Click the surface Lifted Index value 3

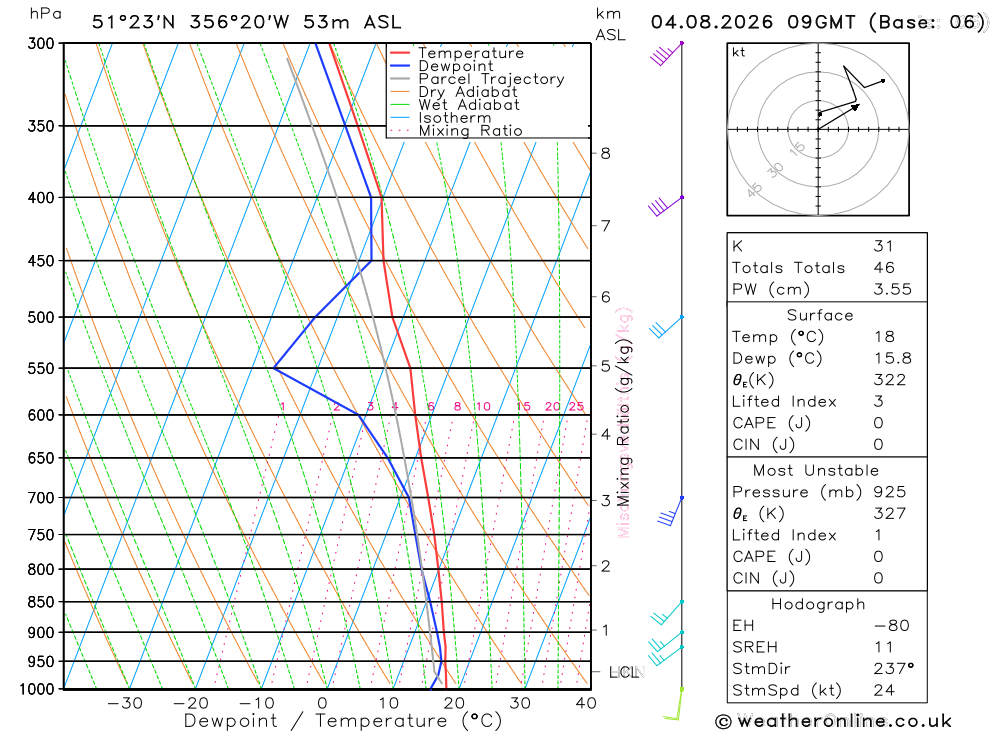[878, 402]
